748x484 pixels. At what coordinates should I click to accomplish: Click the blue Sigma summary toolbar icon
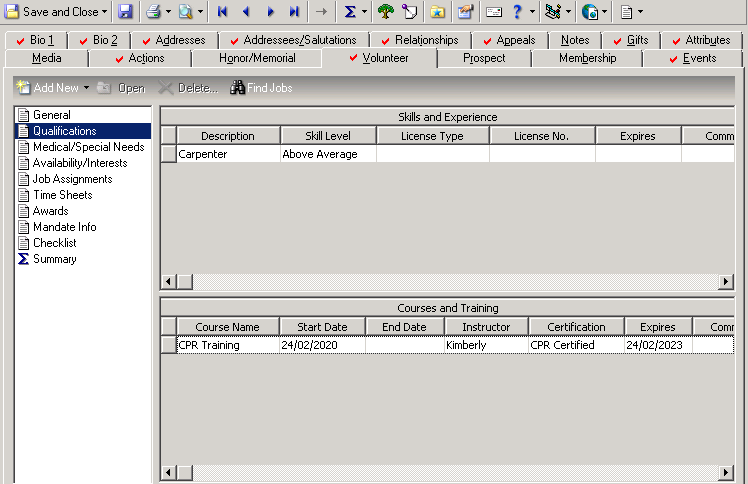[350, 11]
